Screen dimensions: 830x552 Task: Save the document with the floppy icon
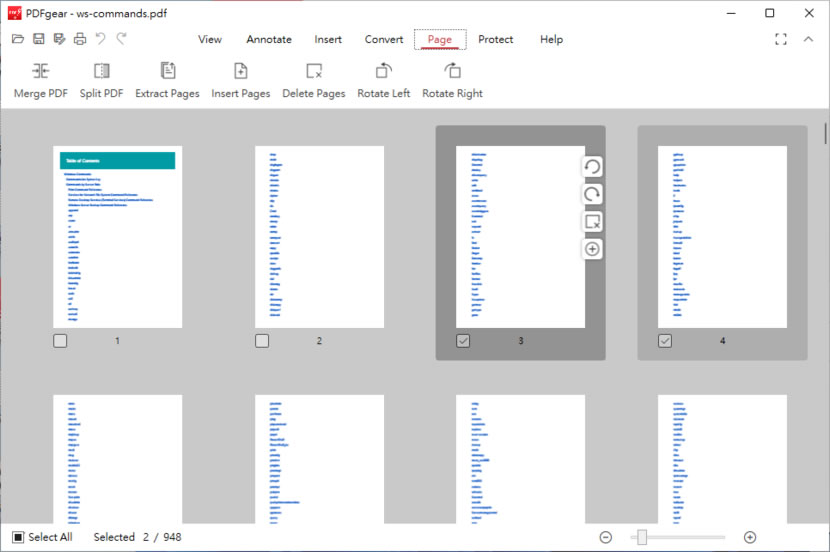[x=39, y=39]
